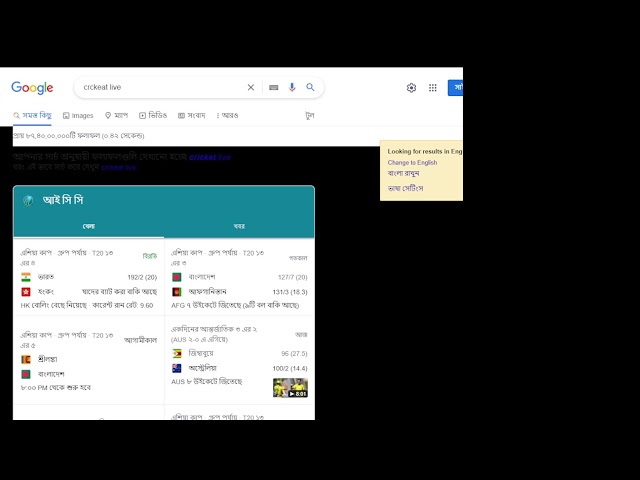The image size is (640, 480).
Task: Click বাংলা রাখুন (keep Bangla) link
Action: pyautogui.click(x=403, y=173)
